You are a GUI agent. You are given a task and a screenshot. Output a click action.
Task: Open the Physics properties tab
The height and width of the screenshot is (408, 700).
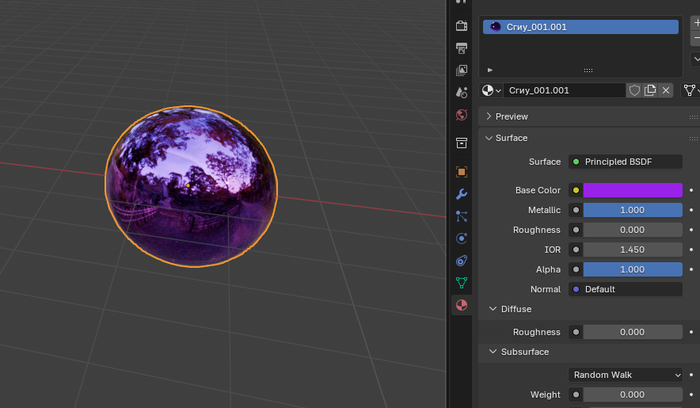click(x=461, y=239)
